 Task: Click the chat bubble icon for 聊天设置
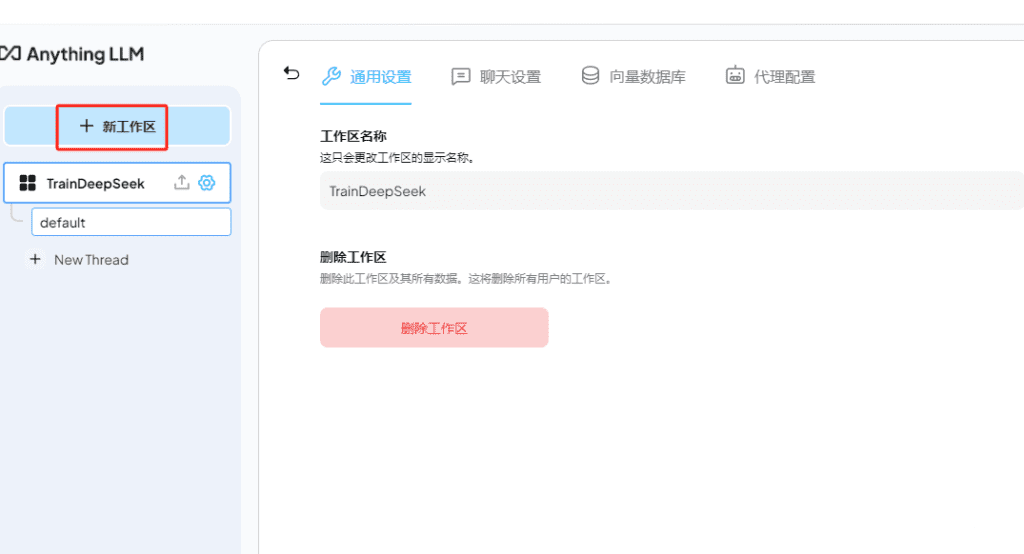(x=460, y=76)
